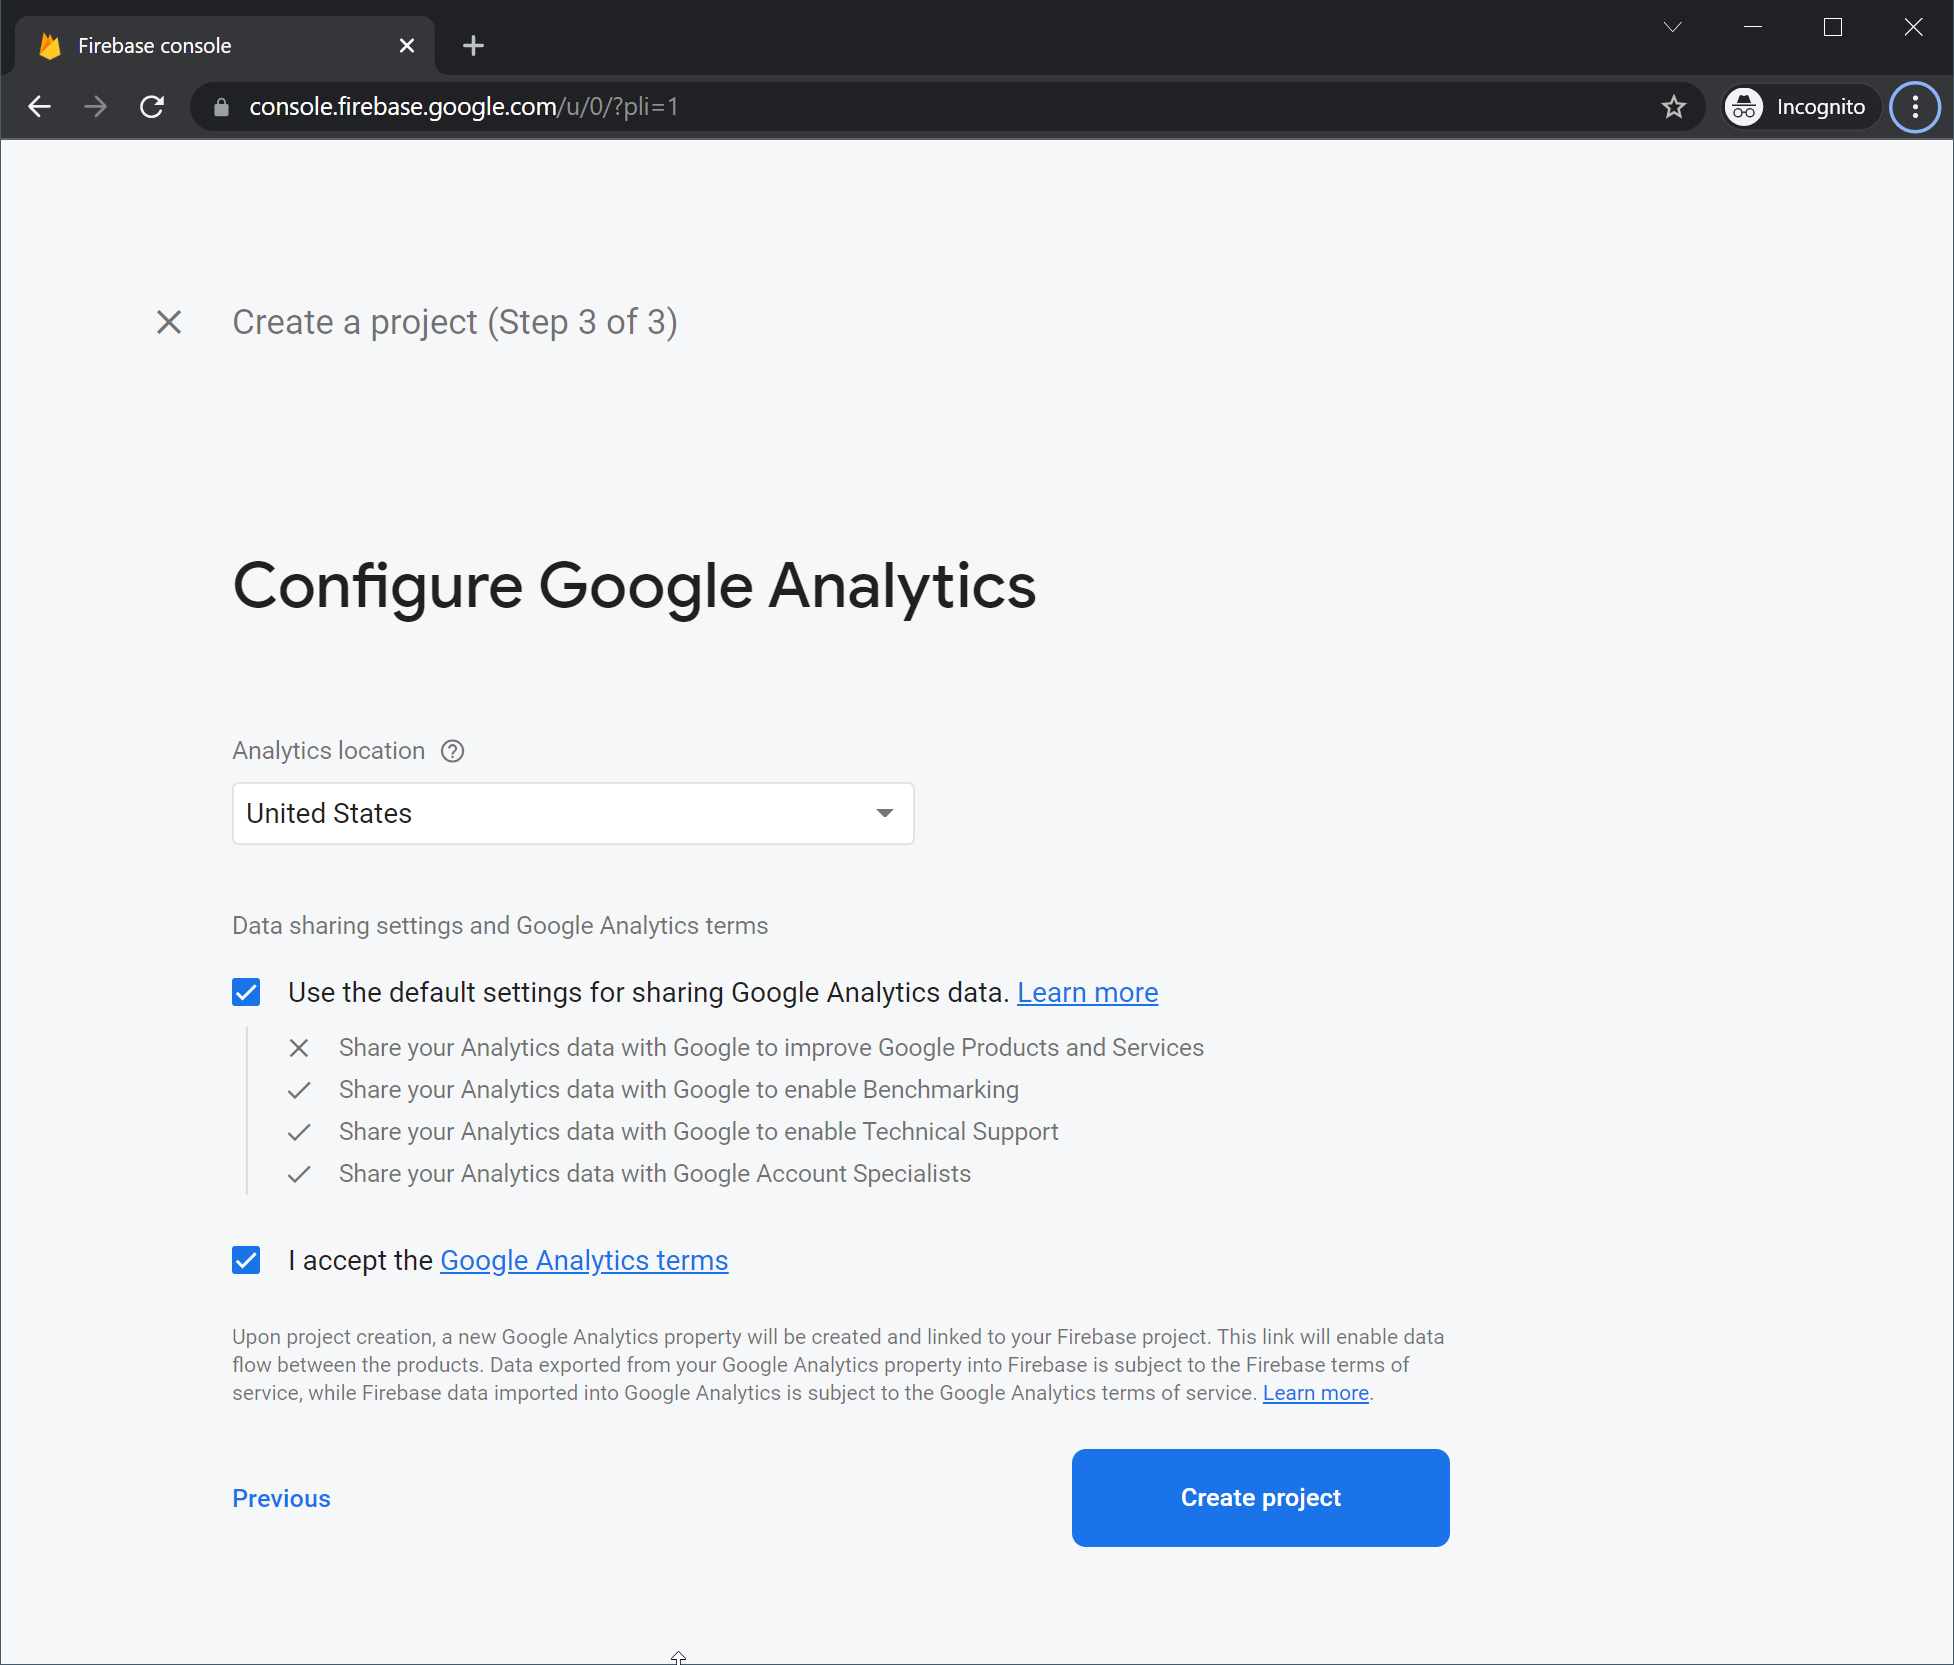The height and width of the screenshot is (1665, 1954).
Task: Click the Create project button
Action: coord(1260,1497)
